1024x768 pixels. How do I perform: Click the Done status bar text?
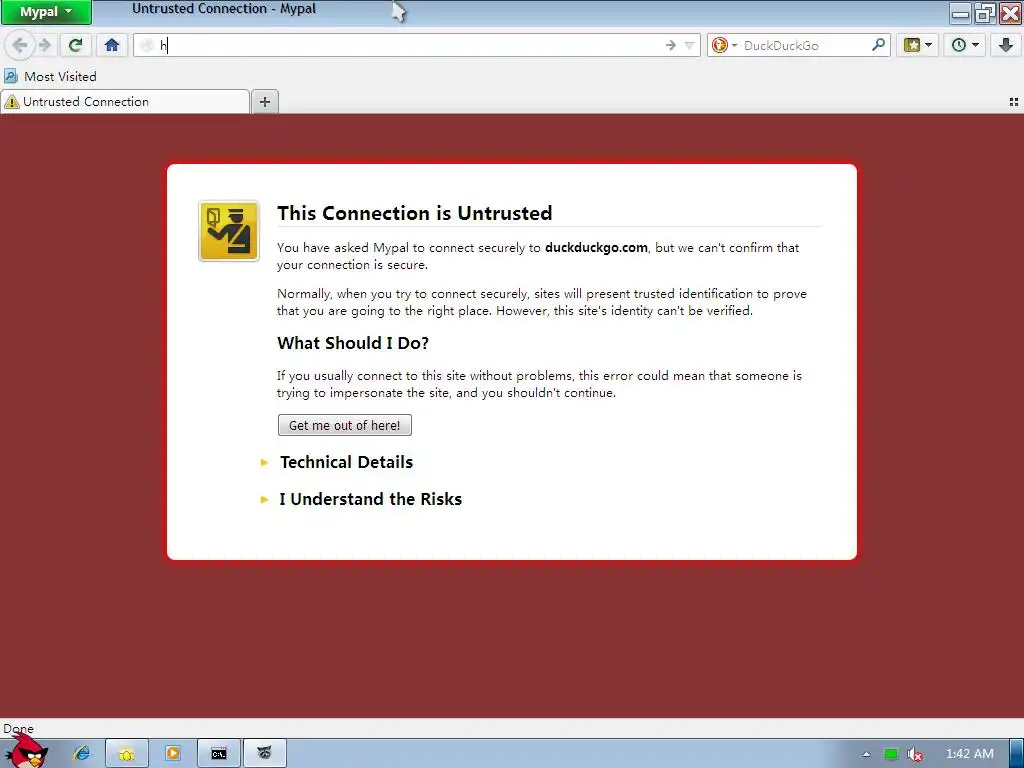[x=18, y=728]
